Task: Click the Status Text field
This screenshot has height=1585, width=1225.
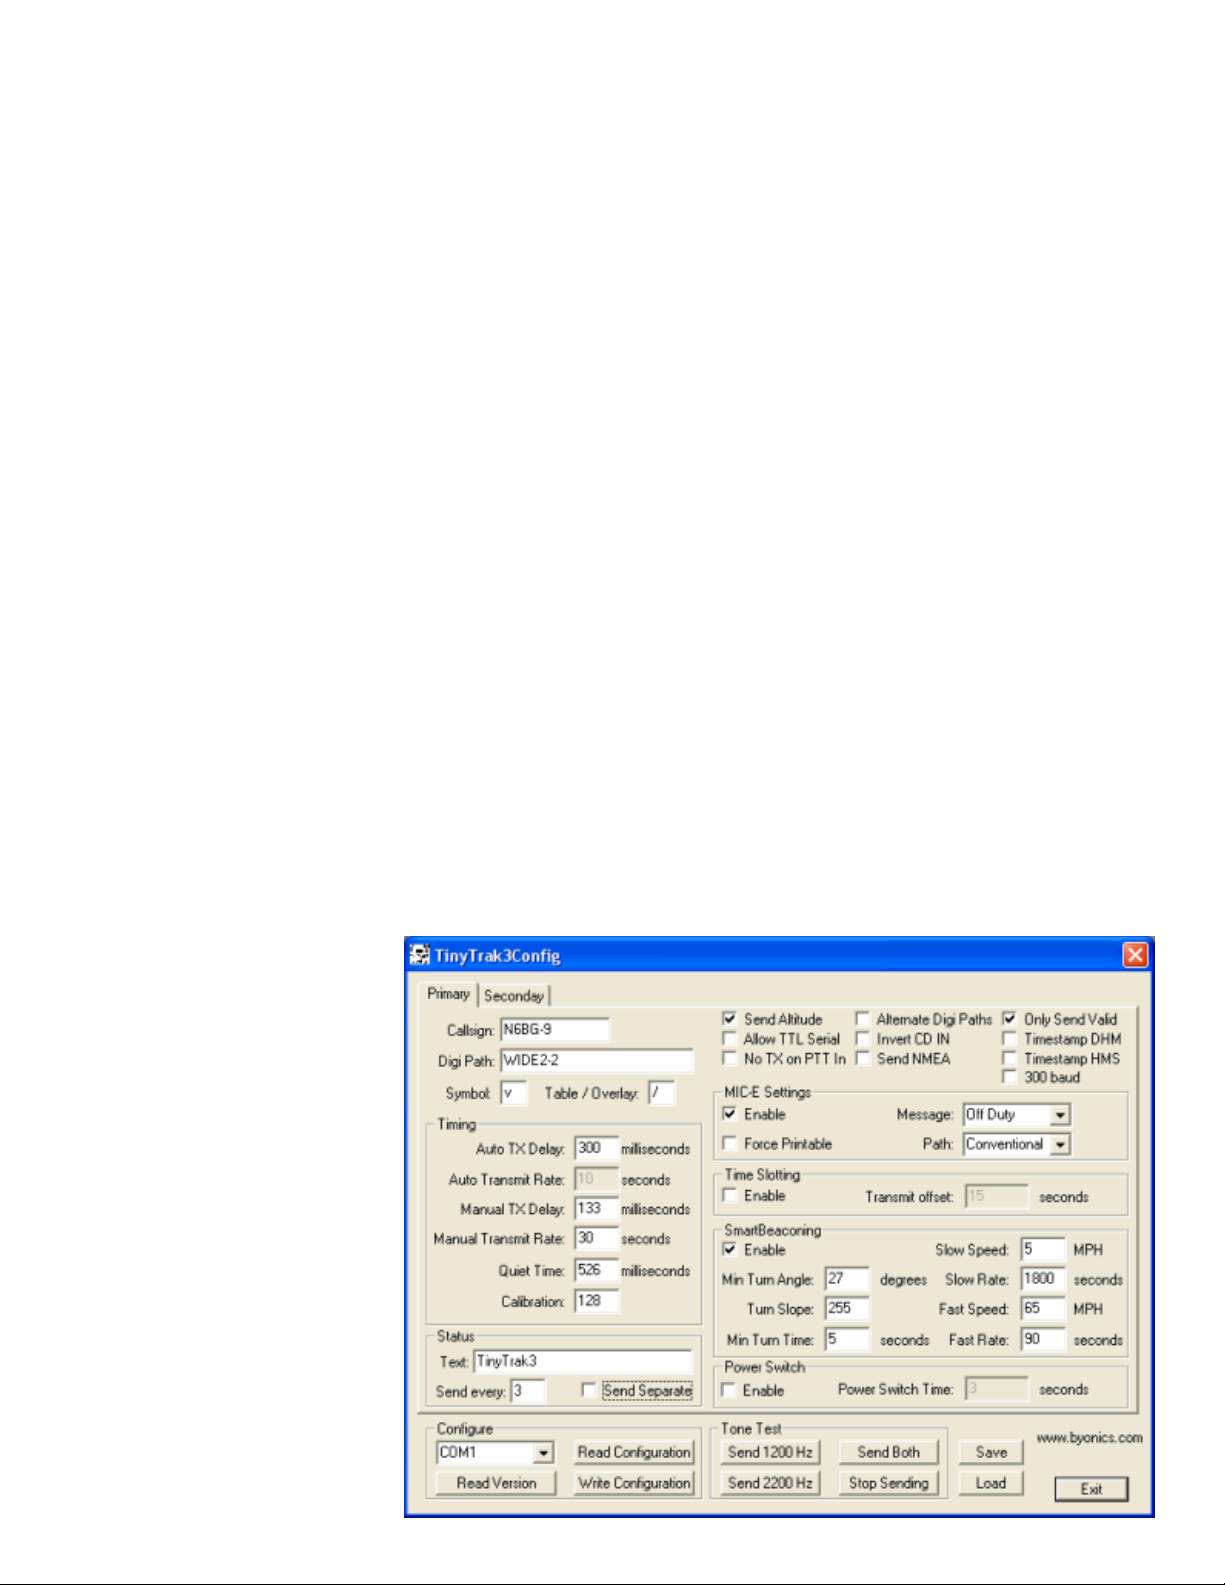Action: (583, 1361)
